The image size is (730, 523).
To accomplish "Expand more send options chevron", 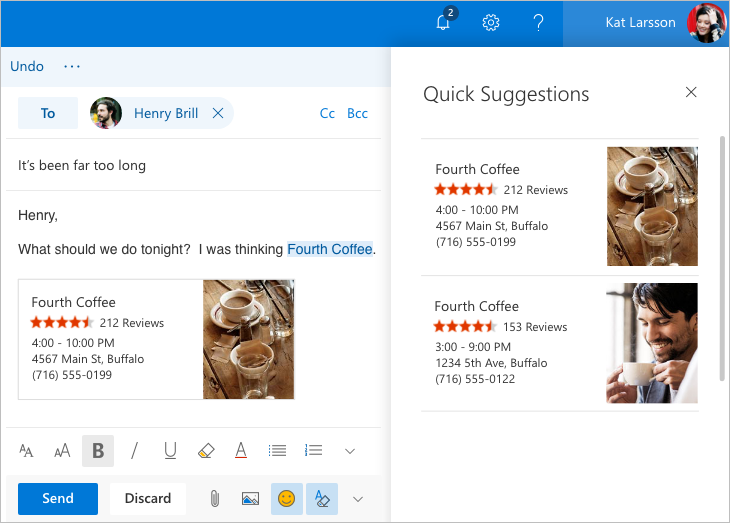I will 358,498.
